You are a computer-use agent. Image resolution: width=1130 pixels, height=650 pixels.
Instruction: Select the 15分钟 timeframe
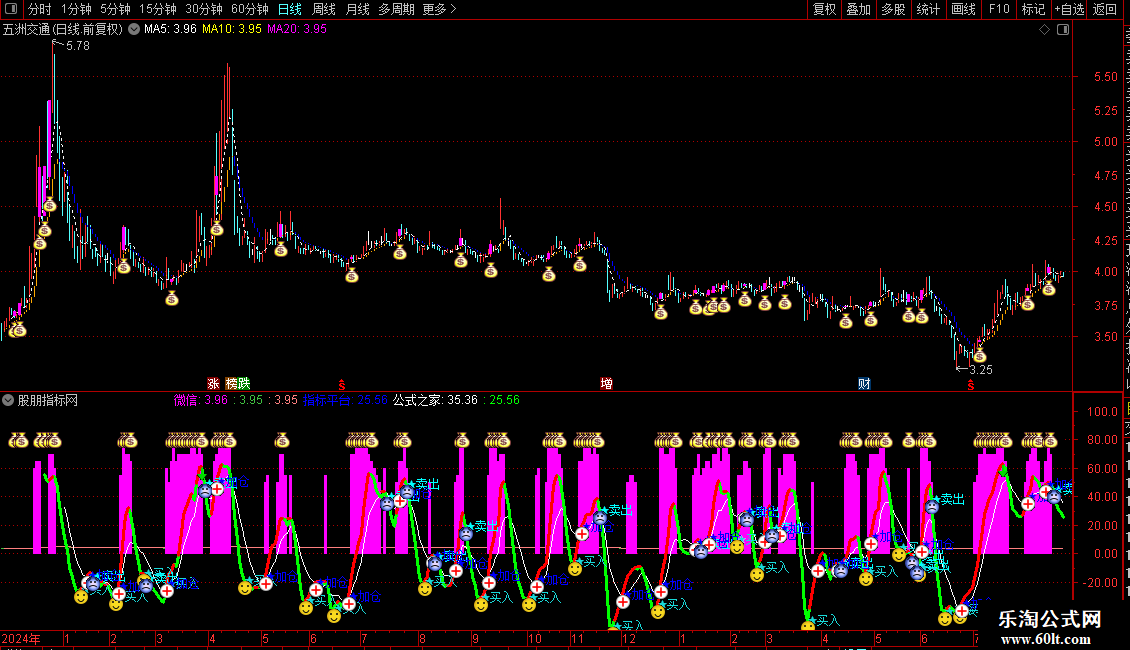coord(158,9)
